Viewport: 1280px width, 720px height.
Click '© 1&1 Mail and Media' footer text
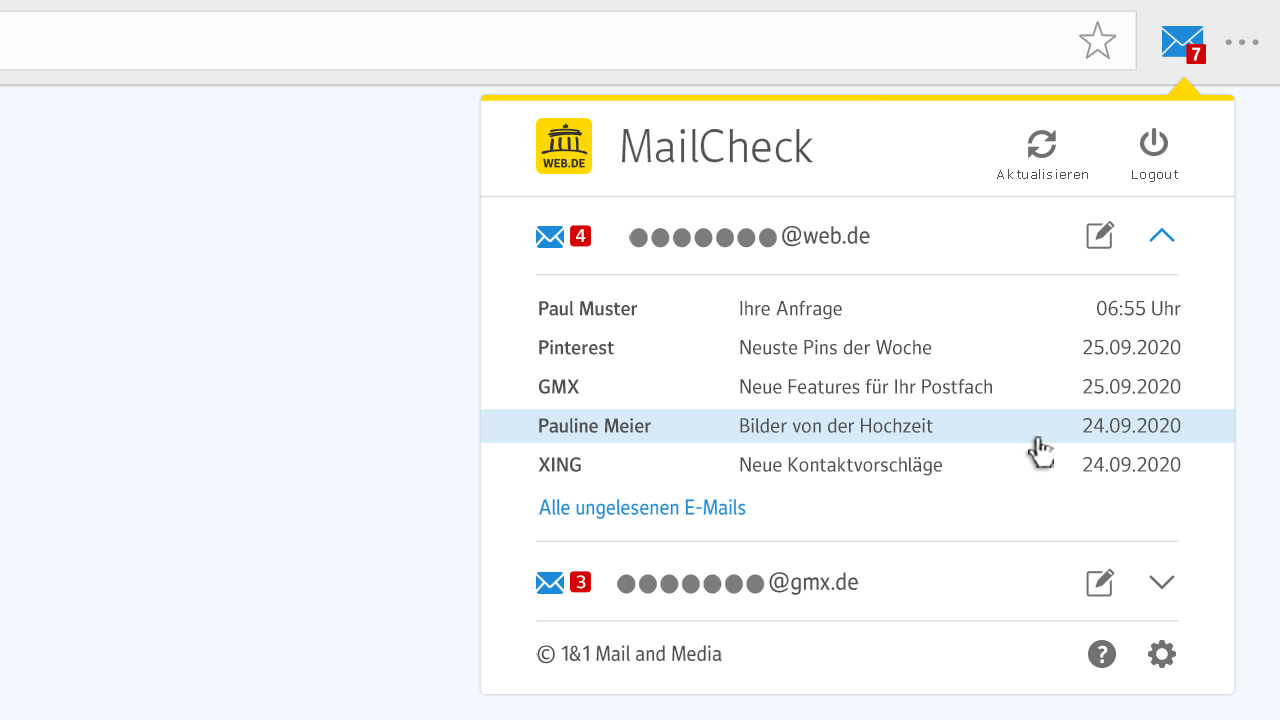point(629,654)
